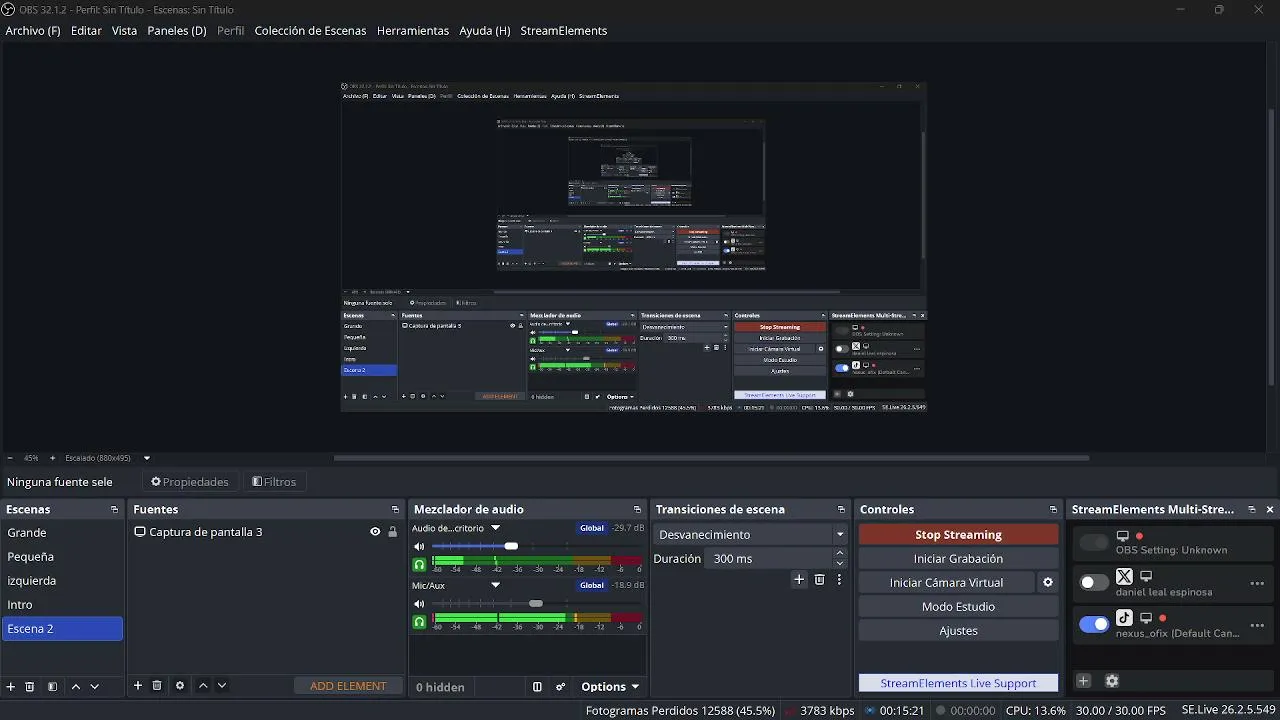Toggle Global badge for Mic/Aux

point(592,585)
